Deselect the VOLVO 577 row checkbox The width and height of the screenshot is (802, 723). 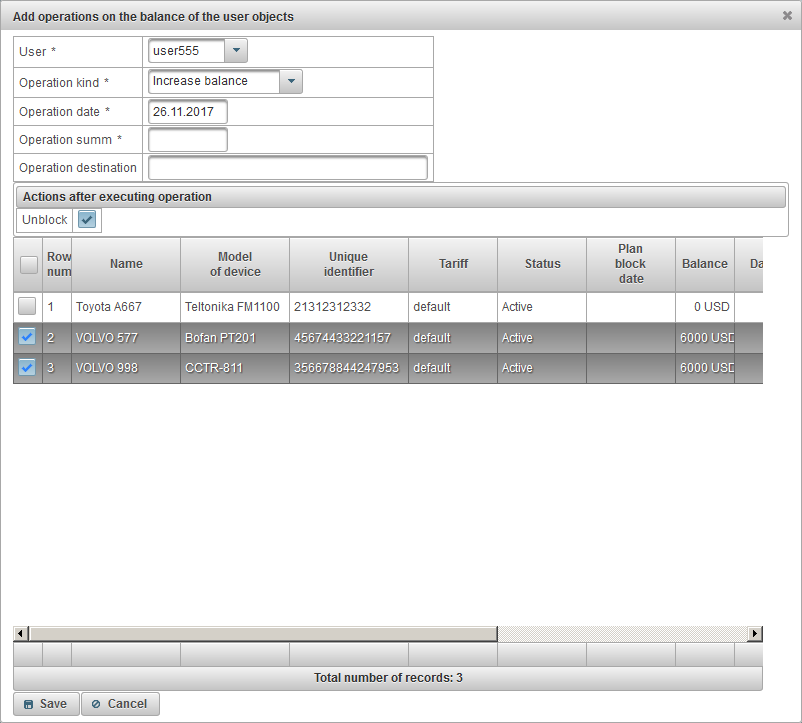click(x=27, y=337)
